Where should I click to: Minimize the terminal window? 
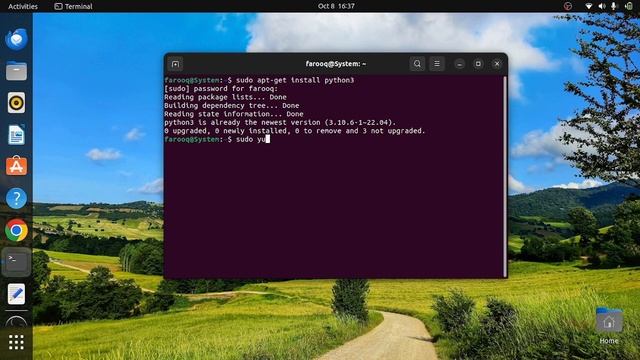460,64
